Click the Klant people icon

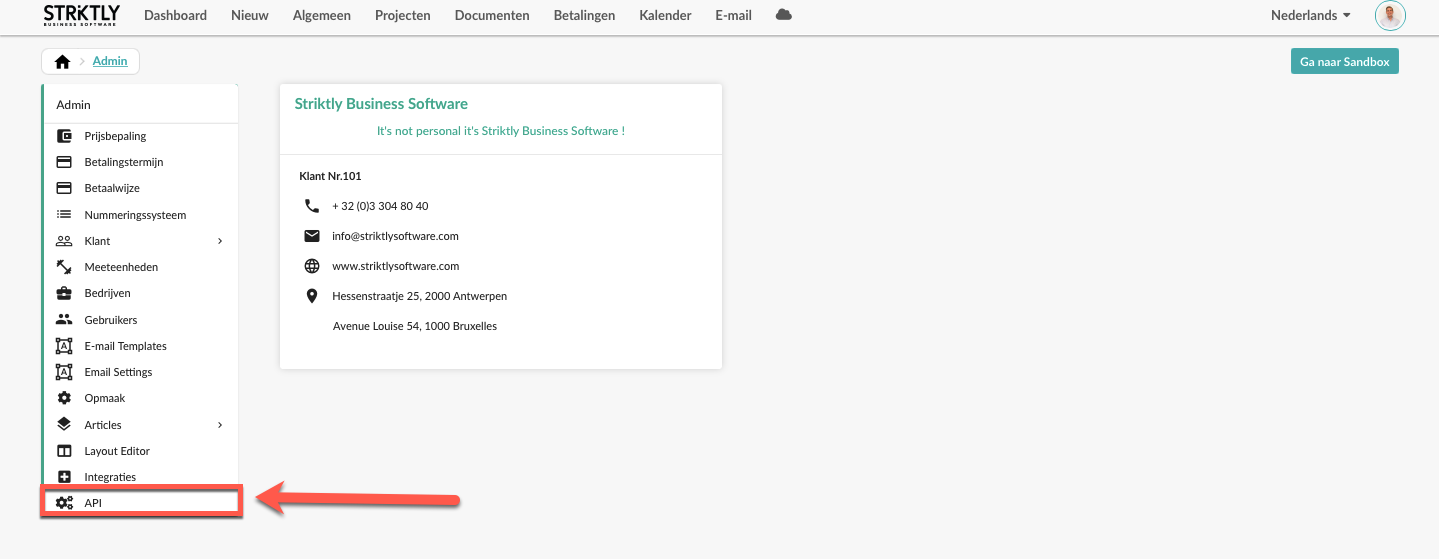[64, 241]
